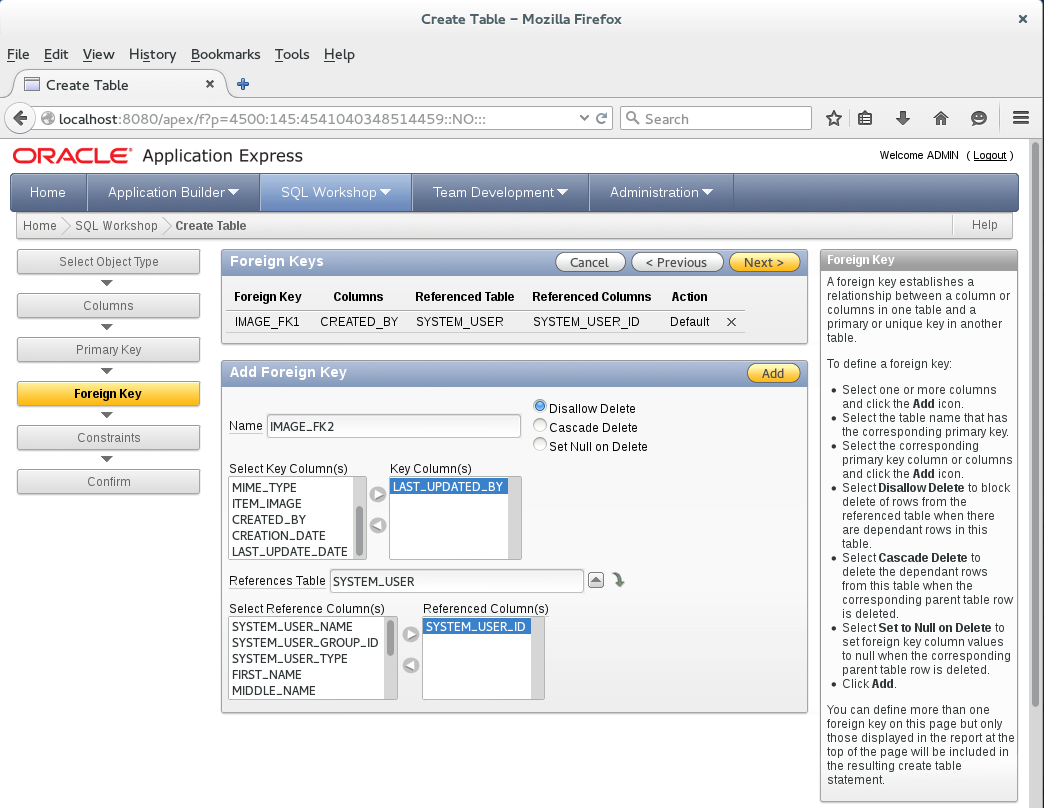Viewport: 1044px width, 808px height.
Task: Open the Help menu in menu bar
Action: tap(340, 55)
